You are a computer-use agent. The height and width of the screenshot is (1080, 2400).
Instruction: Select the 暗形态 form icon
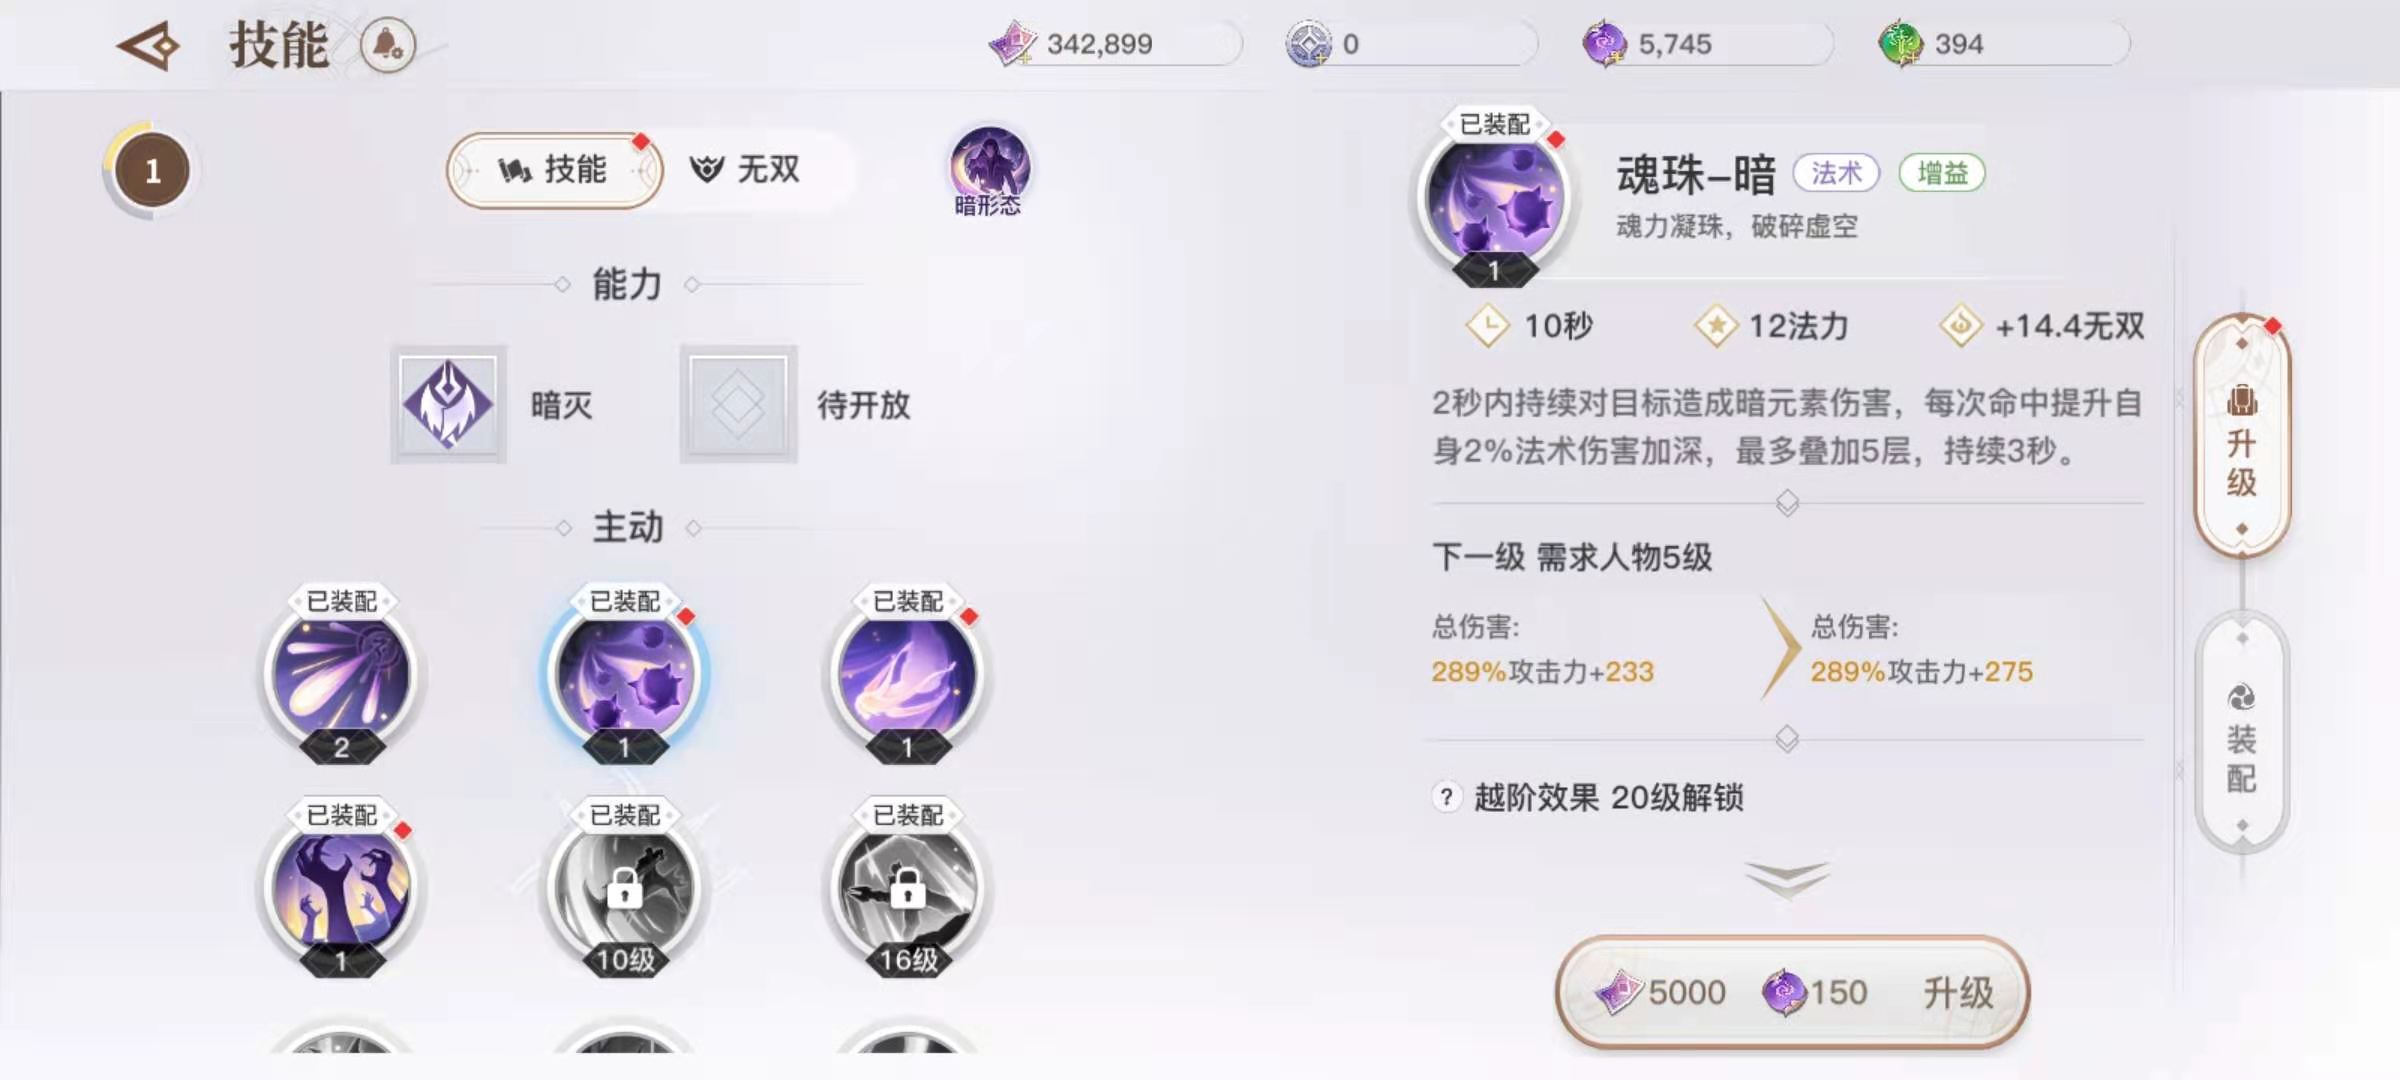pyautogui.click(x=989, y=171)
